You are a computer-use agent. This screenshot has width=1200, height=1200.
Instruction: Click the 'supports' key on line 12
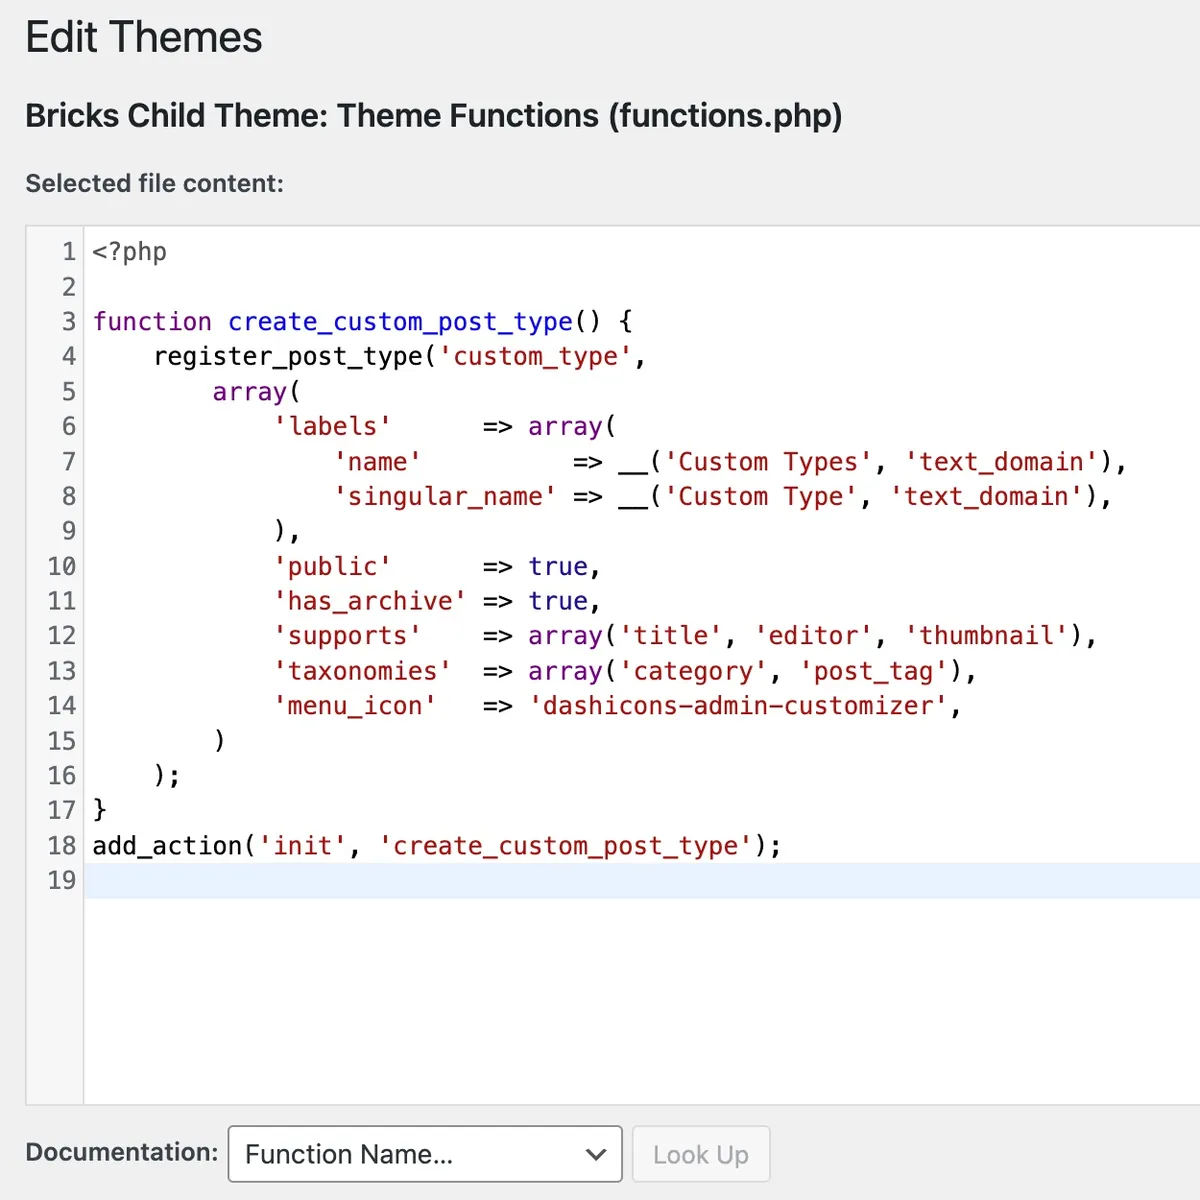(348, 636)
